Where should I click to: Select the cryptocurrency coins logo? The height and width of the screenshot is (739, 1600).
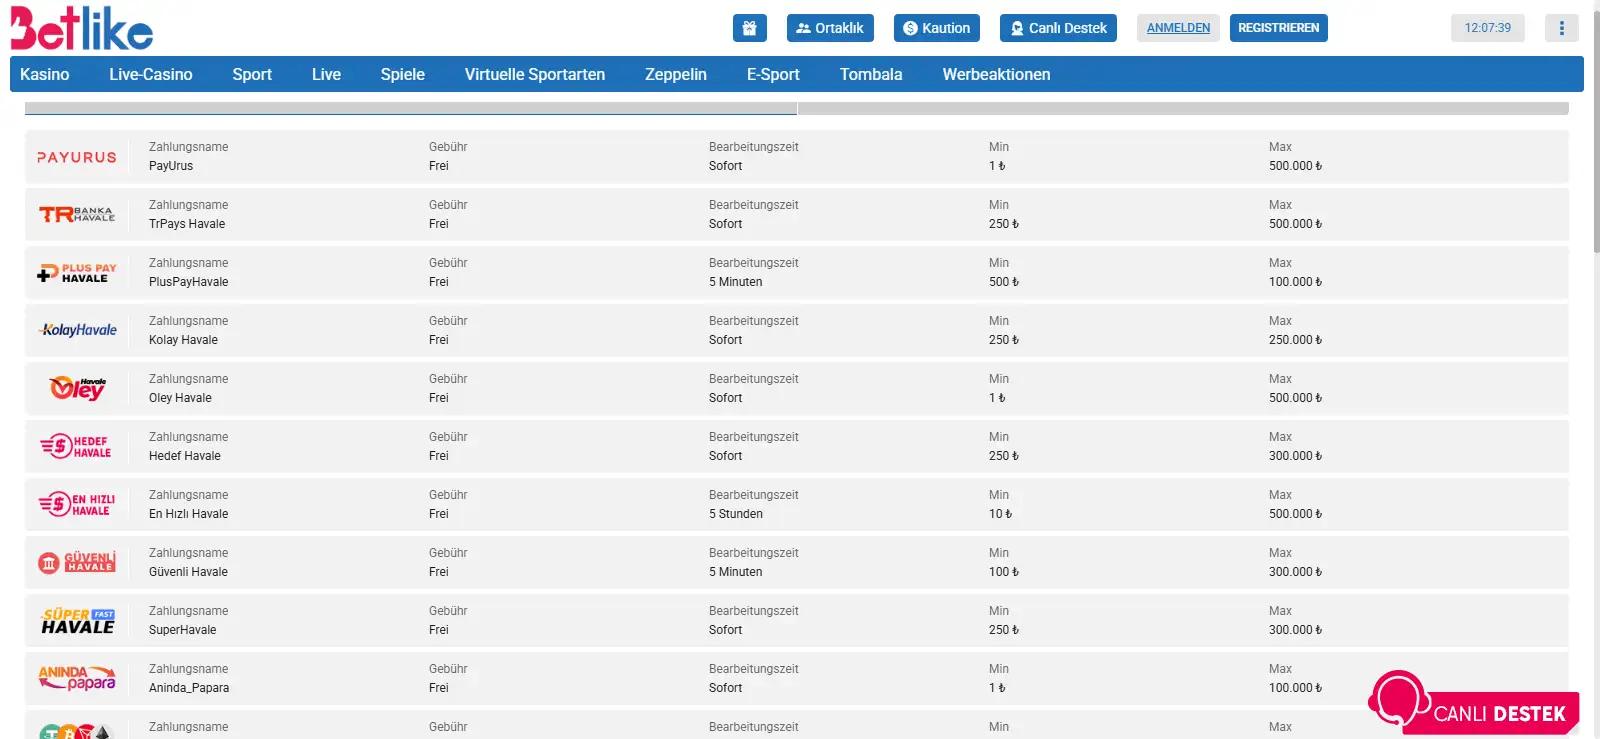tap(76, 731)
